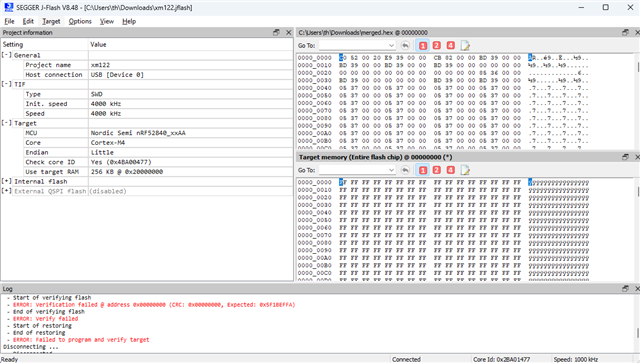Select 4-byte display in merged.hex panel
The width and height of the screenshot is (640, 363).
coord(451,45)
